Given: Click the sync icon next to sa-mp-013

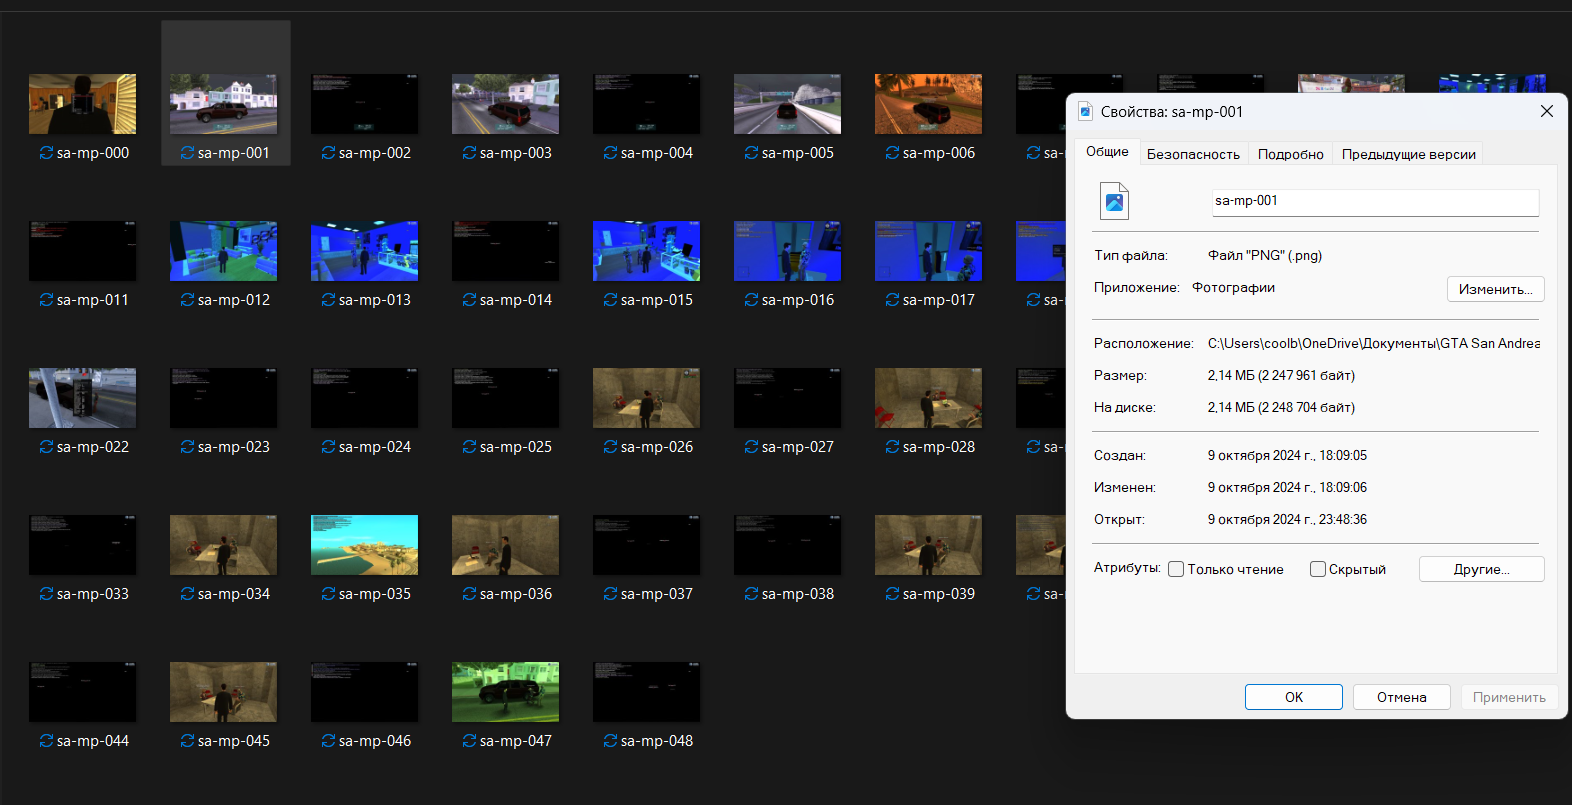Looking at the screenshot, I should click(328, 300).
